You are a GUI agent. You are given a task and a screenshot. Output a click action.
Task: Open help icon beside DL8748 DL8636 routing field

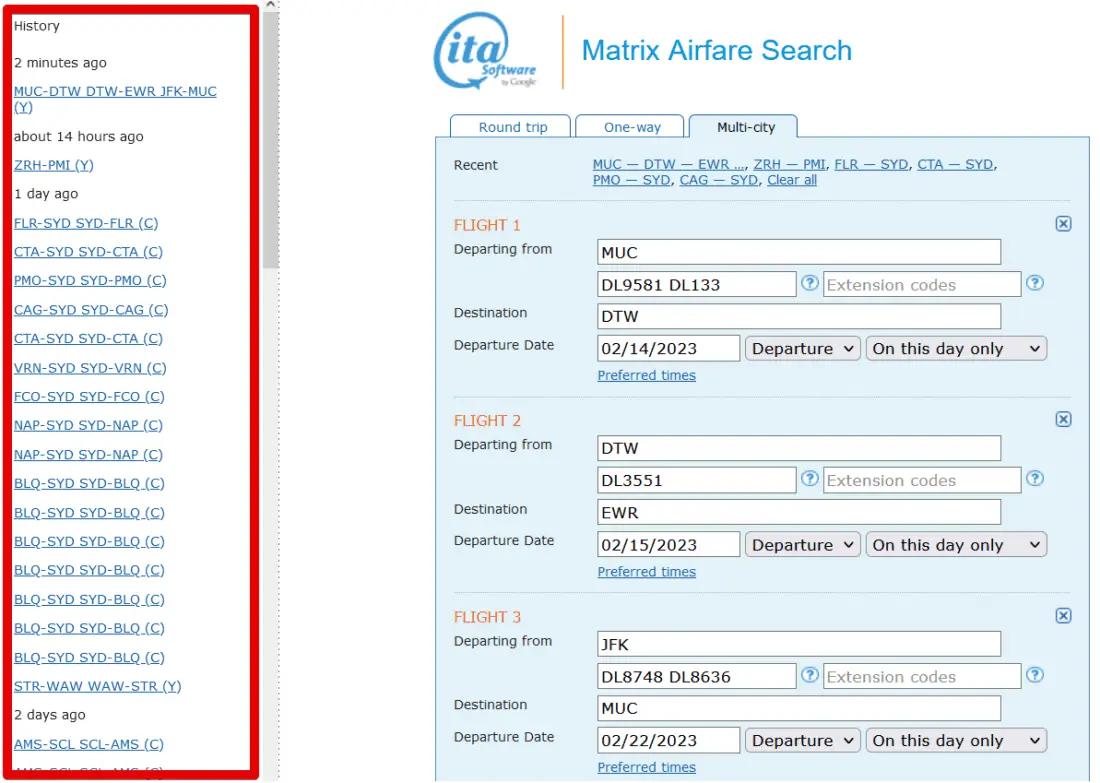(810, 676)
